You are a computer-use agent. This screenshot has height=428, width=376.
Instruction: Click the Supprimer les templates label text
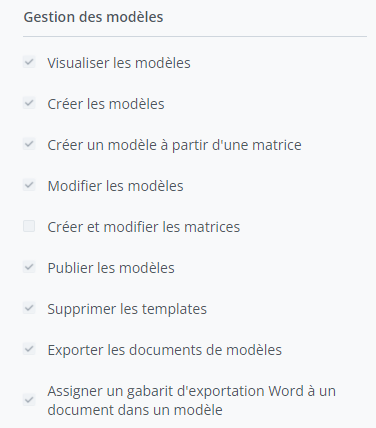(127, 309)
